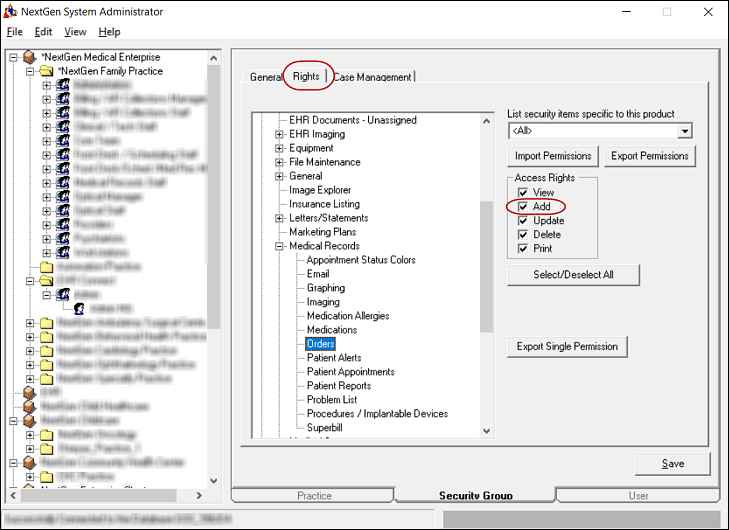The image size is (729, 530).
Task: Select Imaging under Medical Records
Action: [323, 302]
